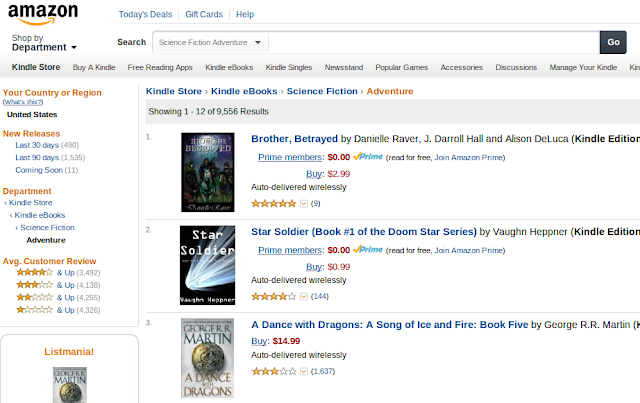Image resolution: width=640 pixels, height=403 pixels.
Task: Click the Prime logo beside Star Soldier
Action: pyautogui.click(x=368, y=249)
